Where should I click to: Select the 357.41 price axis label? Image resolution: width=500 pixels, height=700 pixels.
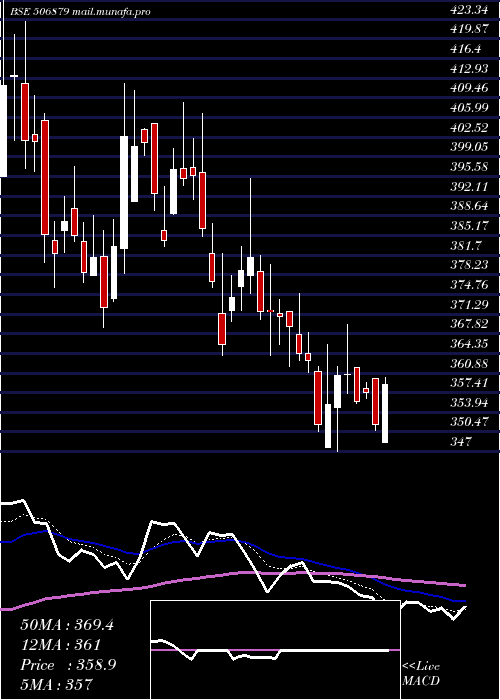tap(469, 383)
